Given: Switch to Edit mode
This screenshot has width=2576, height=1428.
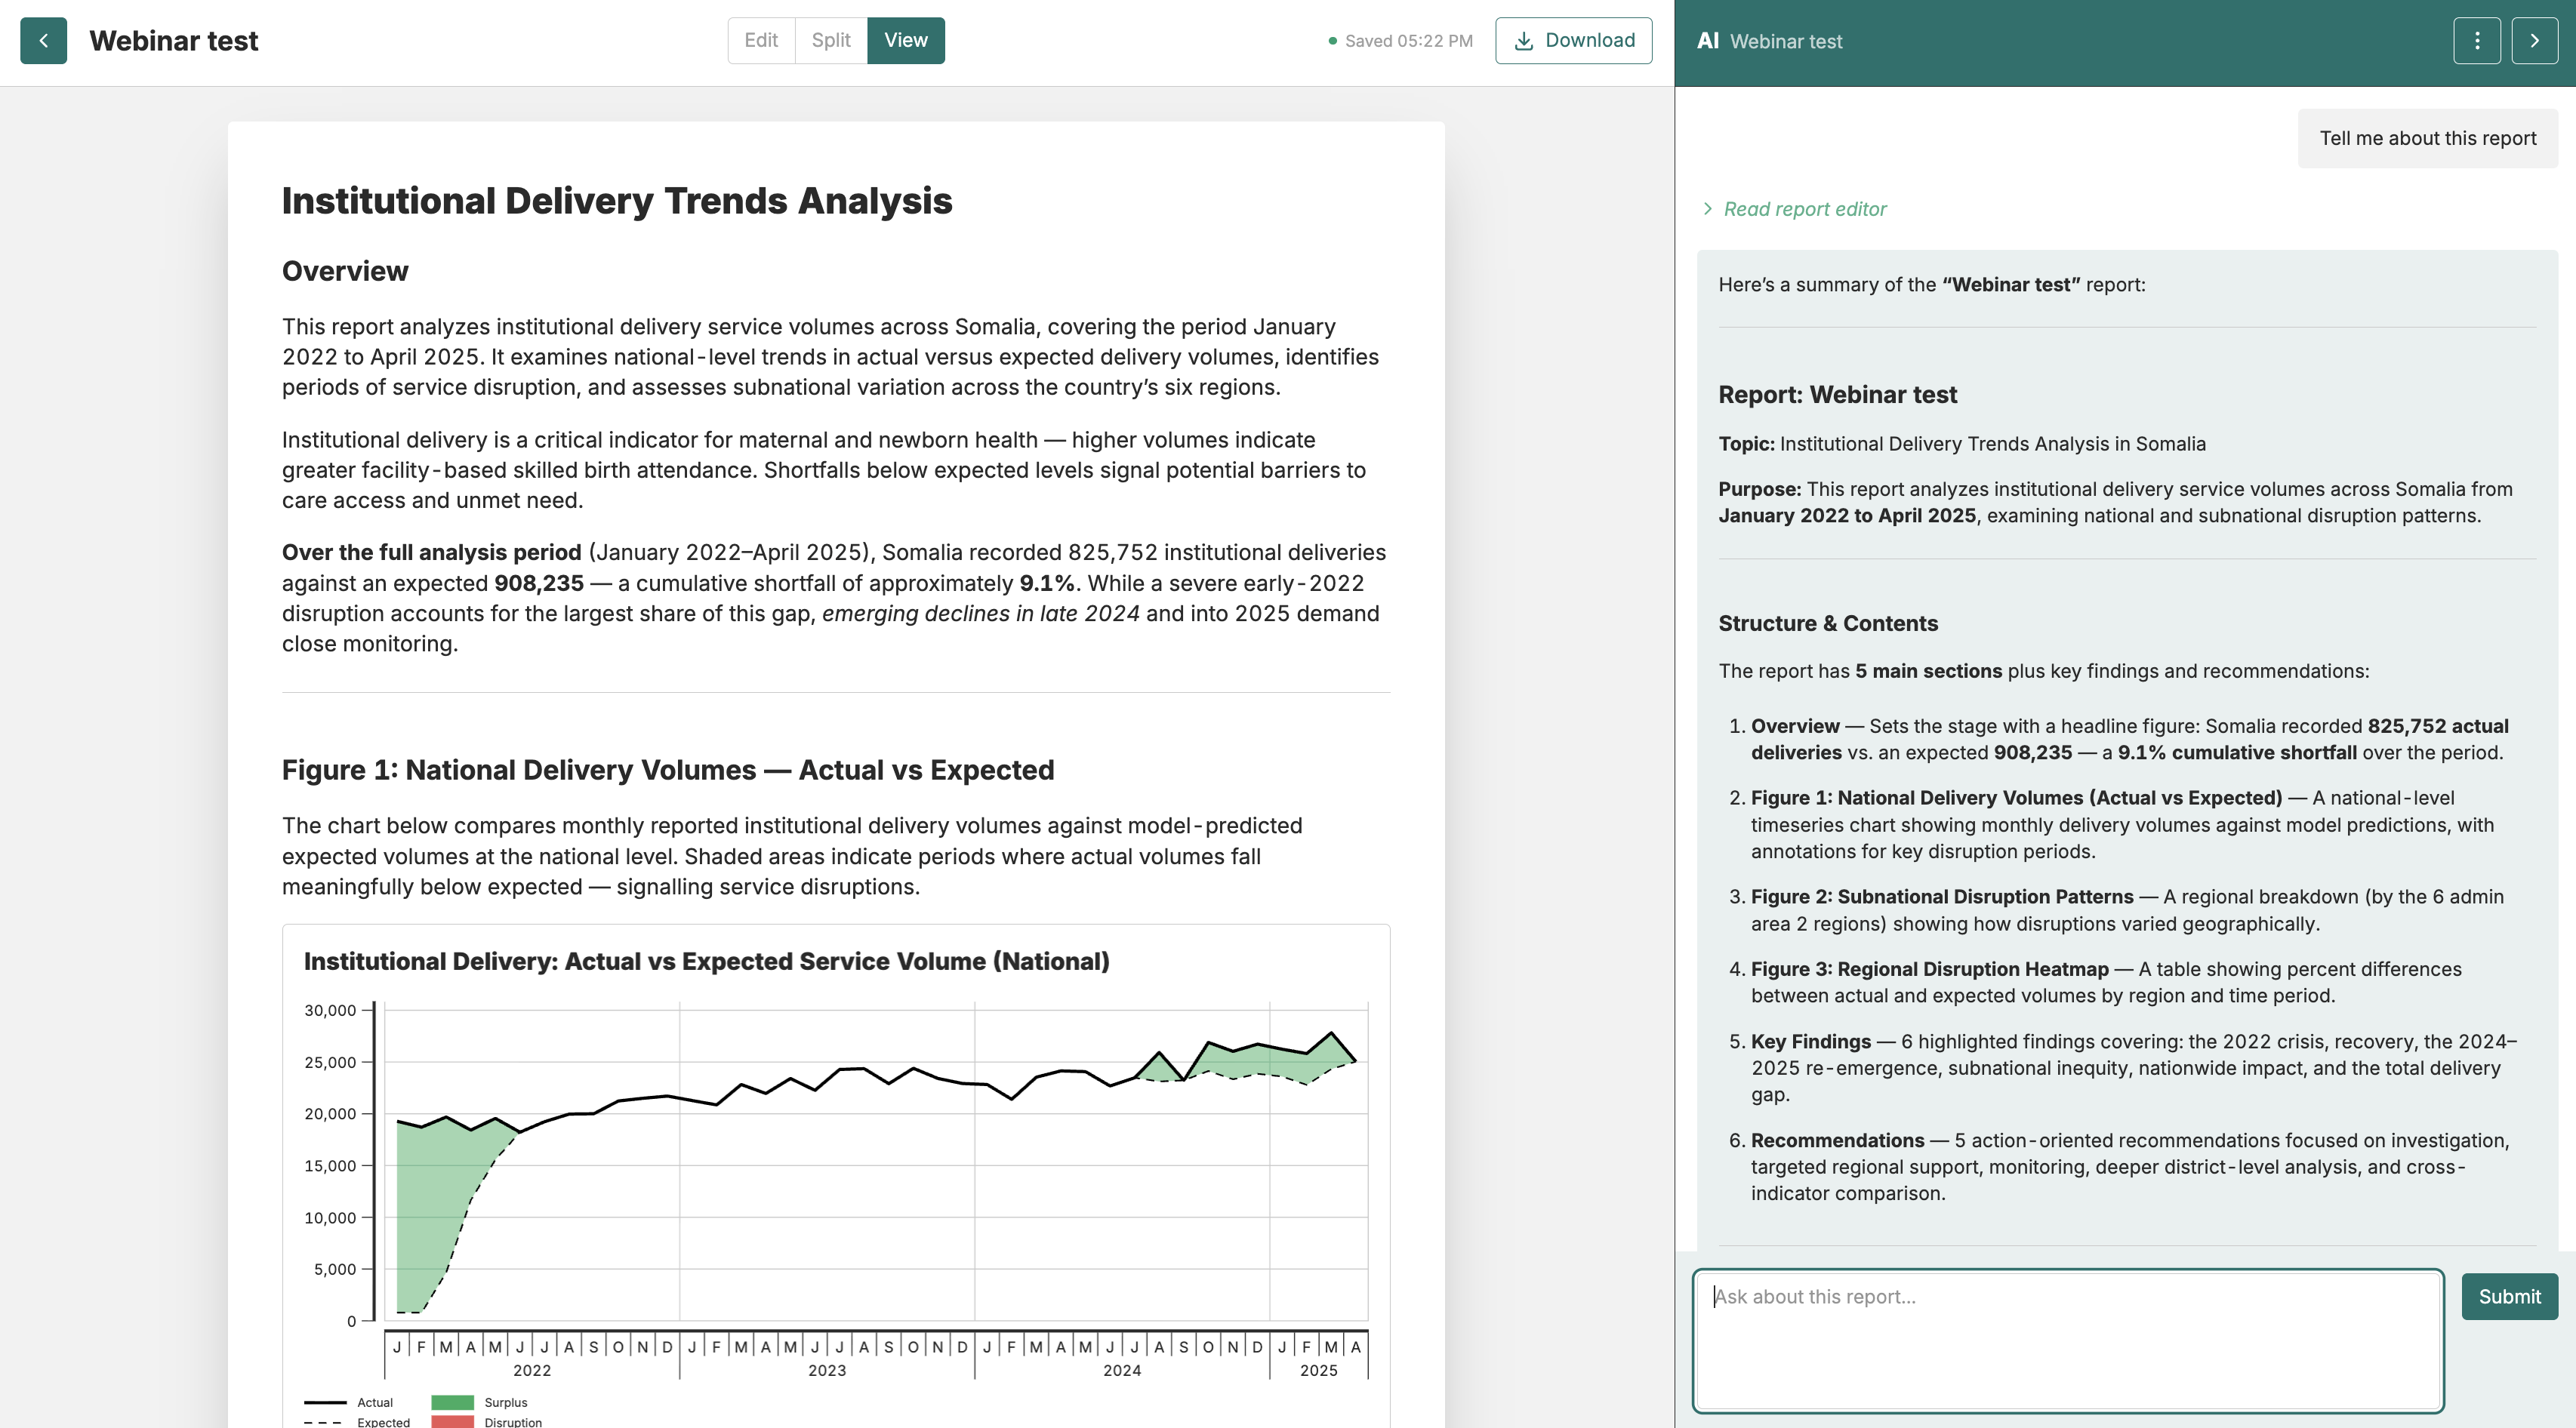Looking at the screenshot, I should pos(761,41).
